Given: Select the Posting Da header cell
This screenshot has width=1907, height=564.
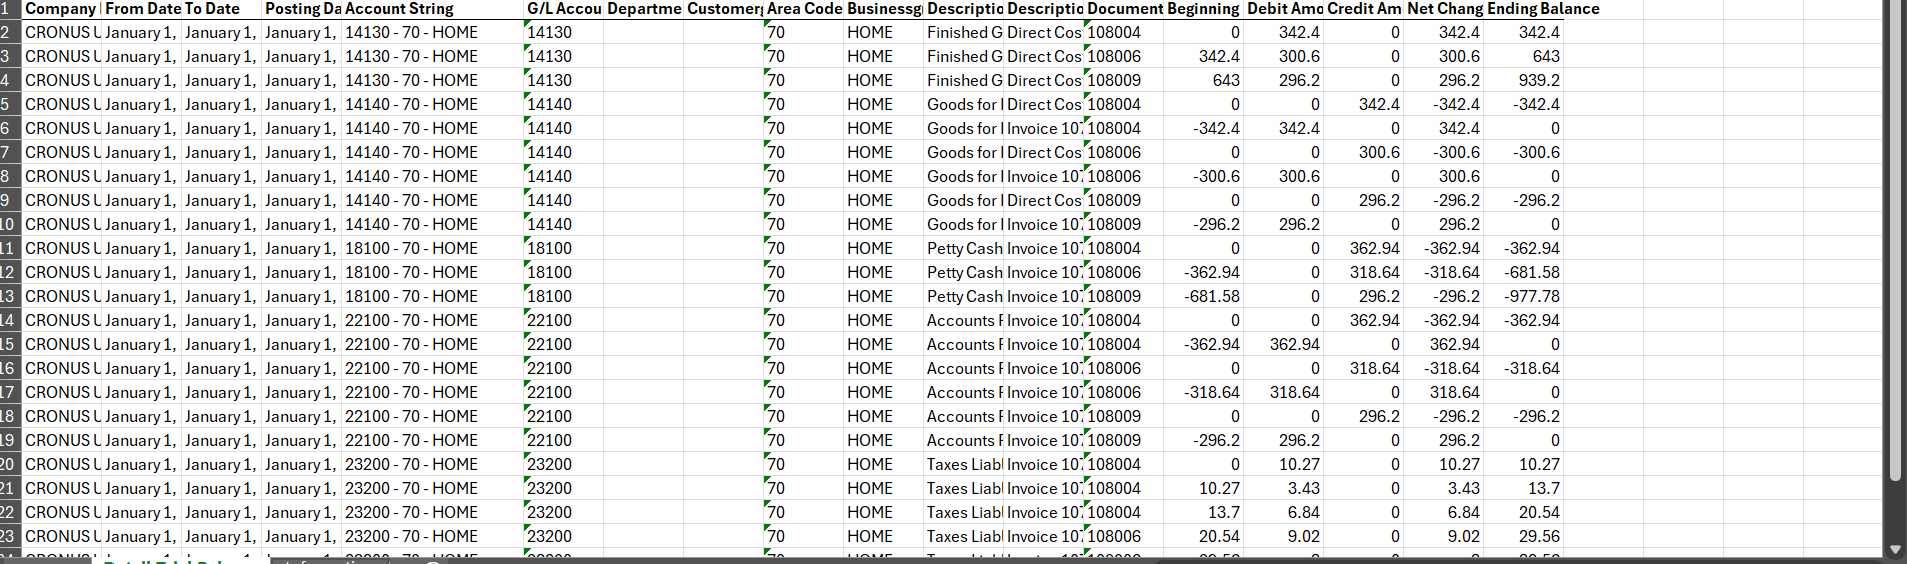Looking at the screenshot, I should (x=302, y=9).
